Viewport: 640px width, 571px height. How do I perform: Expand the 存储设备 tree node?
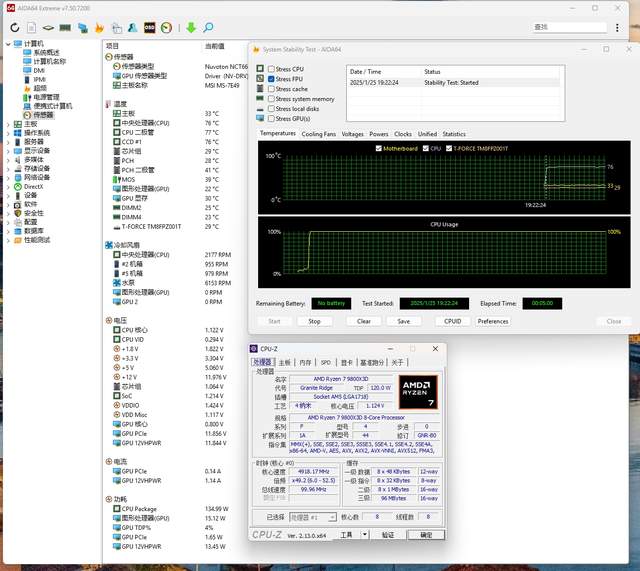click(x=8, y=169)
